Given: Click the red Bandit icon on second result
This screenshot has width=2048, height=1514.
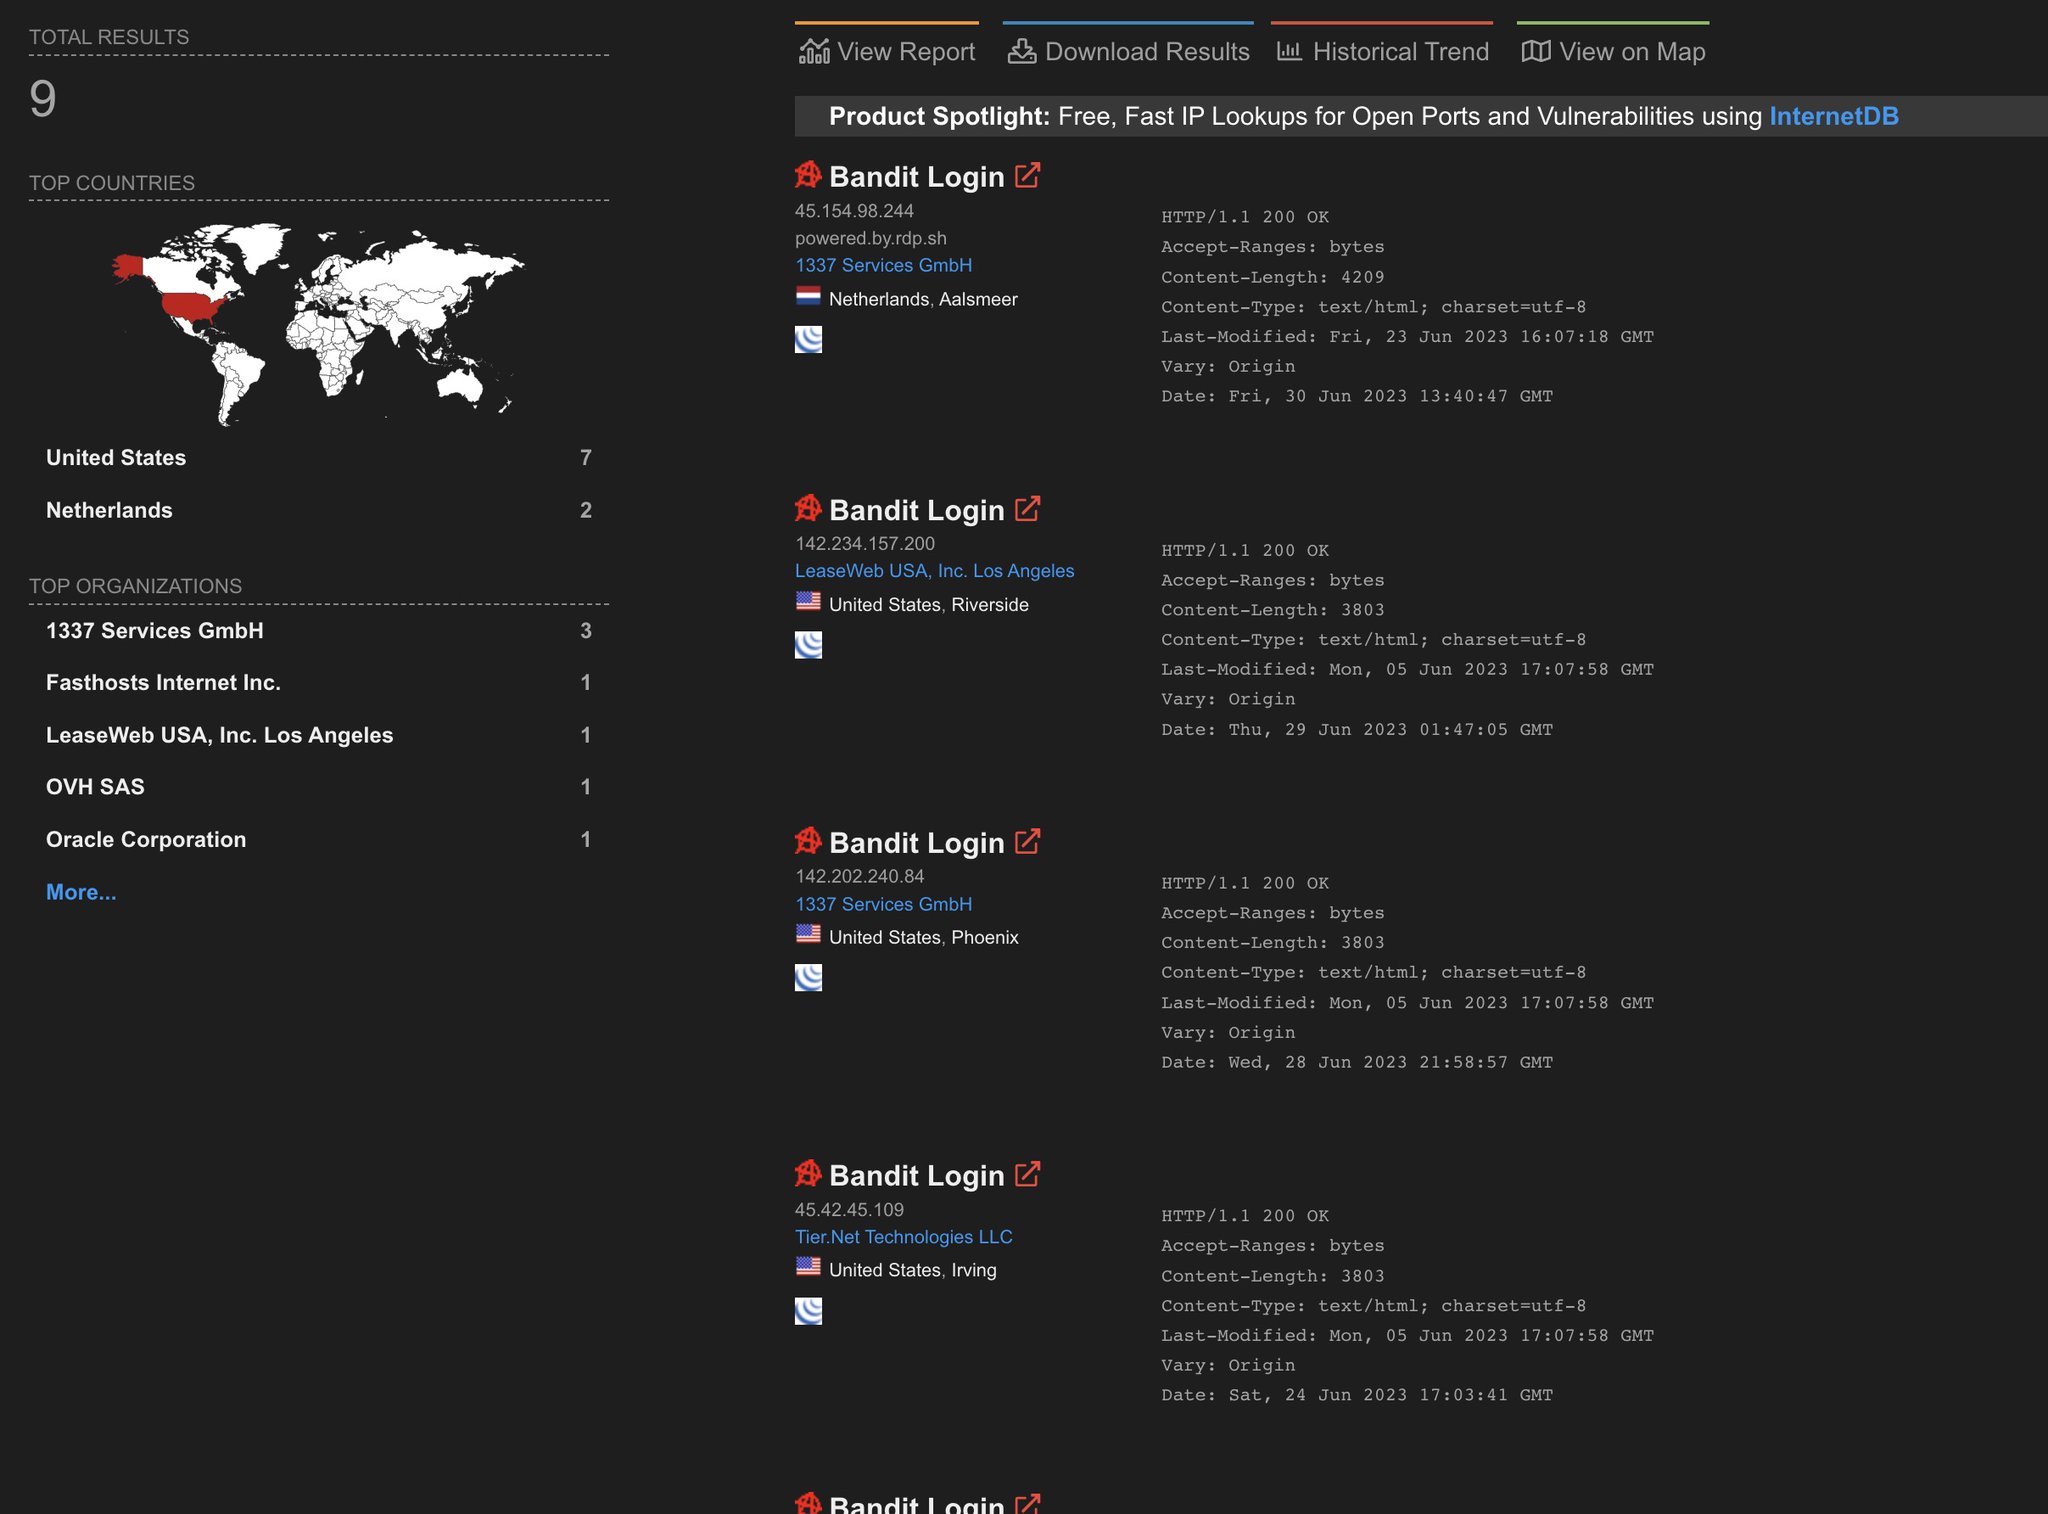Looking at the screenshot, I should coord(807,508).
